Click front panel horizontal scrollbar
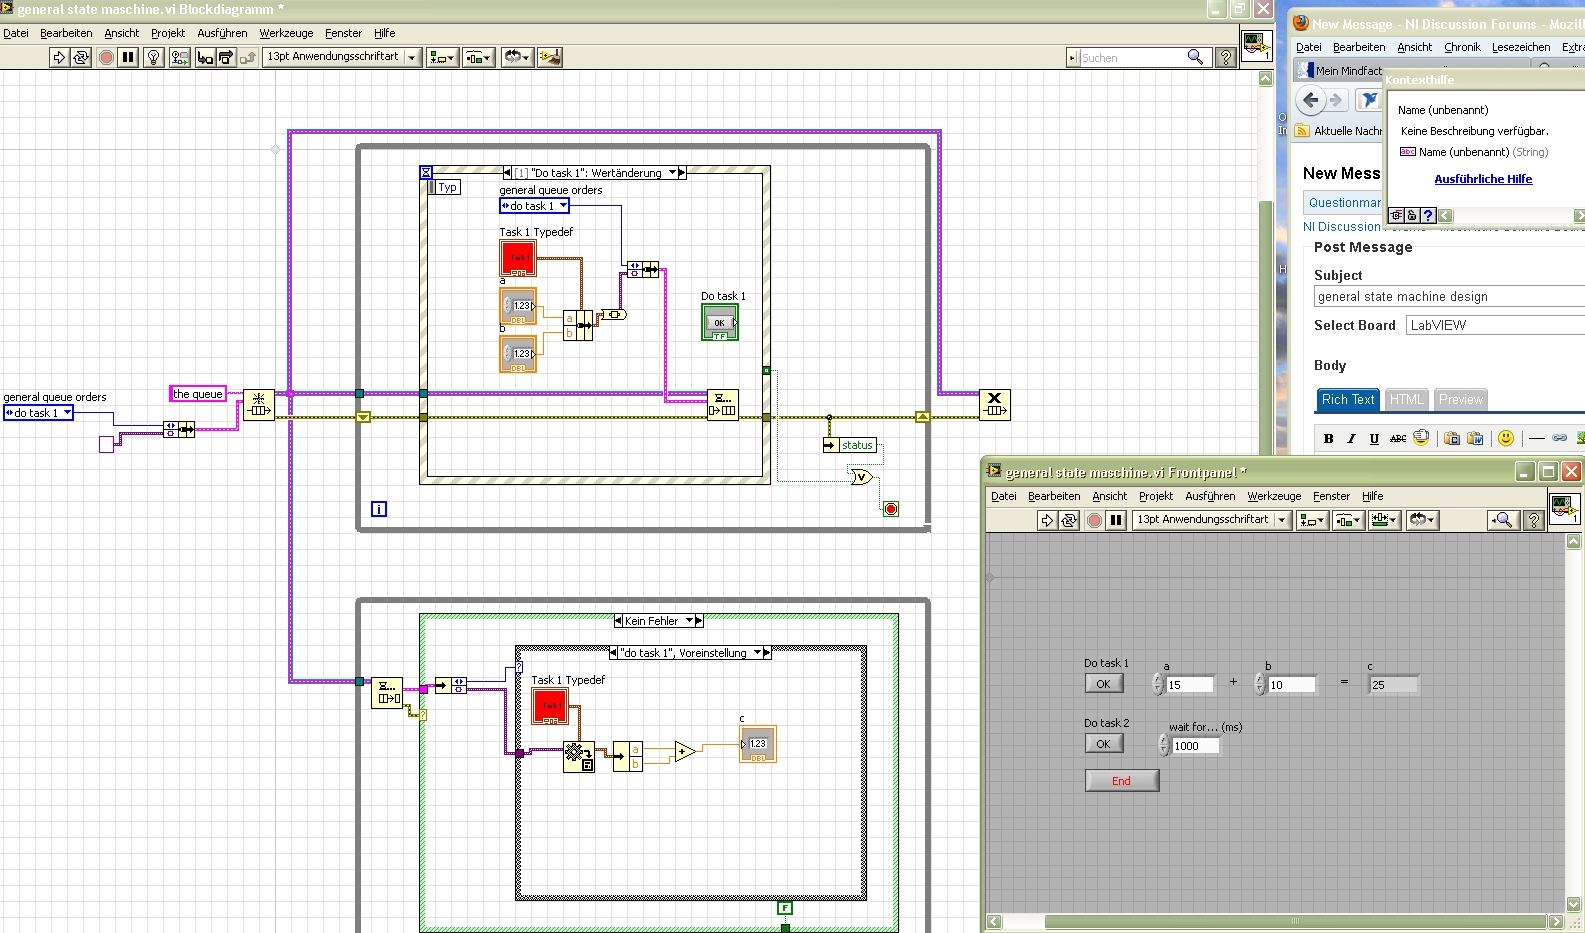 tap(1274, 921)
